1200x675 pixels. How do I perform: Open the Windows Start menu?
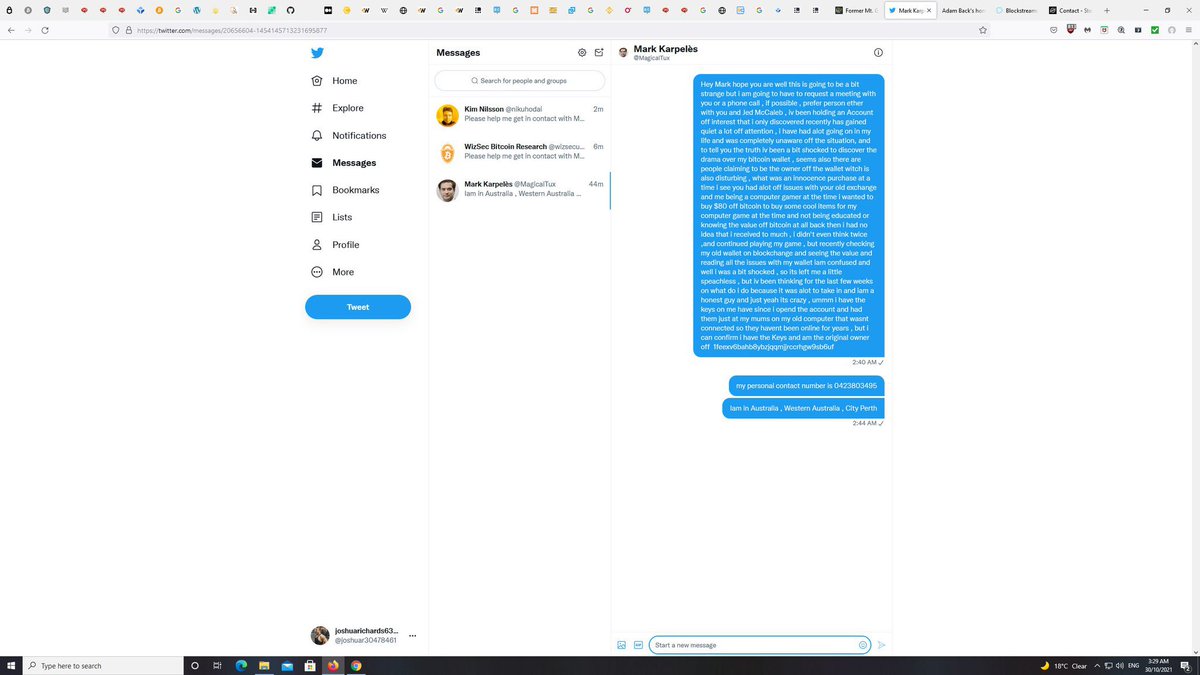(11, 665)
